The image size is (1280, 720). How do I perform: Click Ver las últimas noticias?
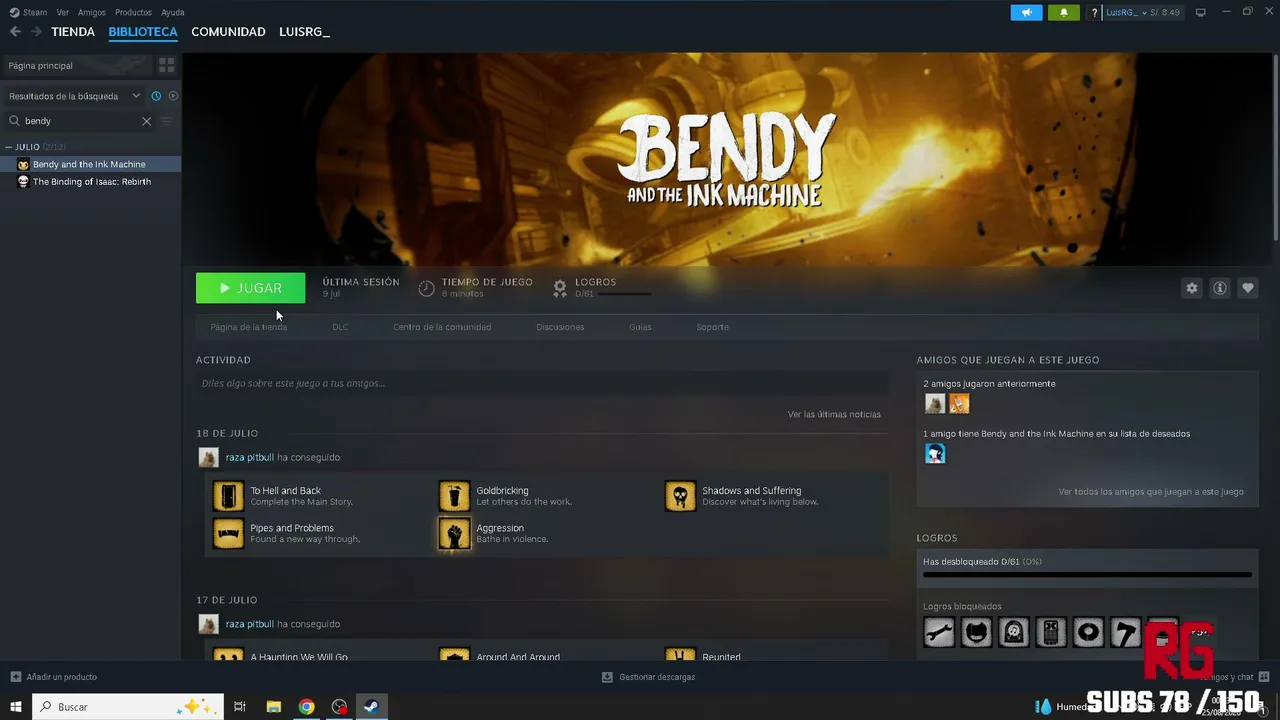tap(834, 414)
